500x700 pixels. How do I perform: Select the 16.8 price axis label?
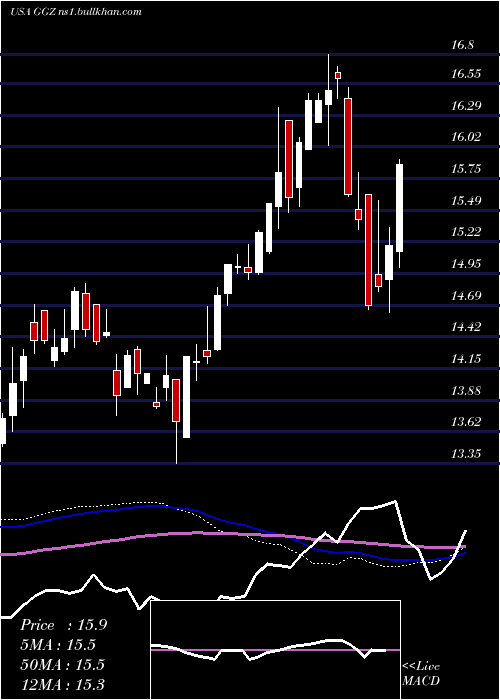(x=462, y=45)
